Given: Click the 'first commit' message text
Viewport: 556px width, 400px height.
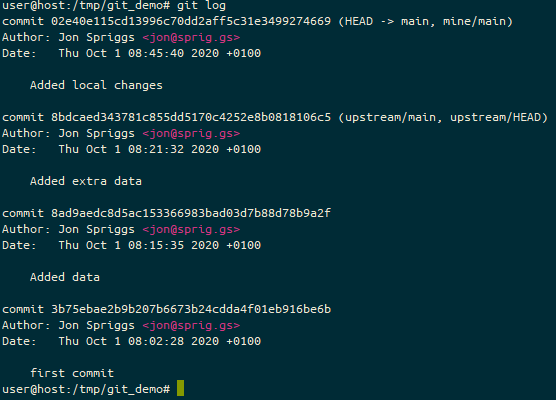Looking at the screenshot, I should 72,373.
